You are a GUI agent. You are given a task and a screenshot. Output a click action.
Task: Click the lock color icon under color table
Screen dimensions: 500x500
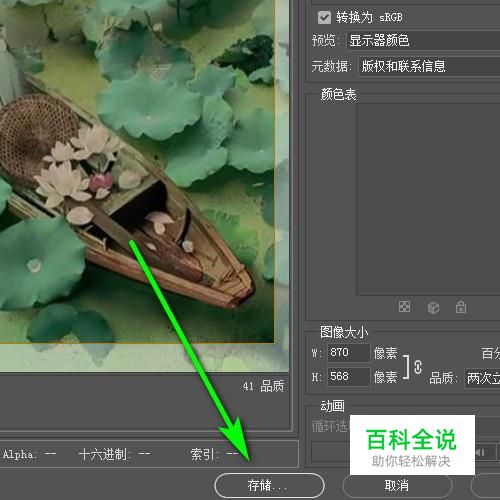(x=461, y=307)
